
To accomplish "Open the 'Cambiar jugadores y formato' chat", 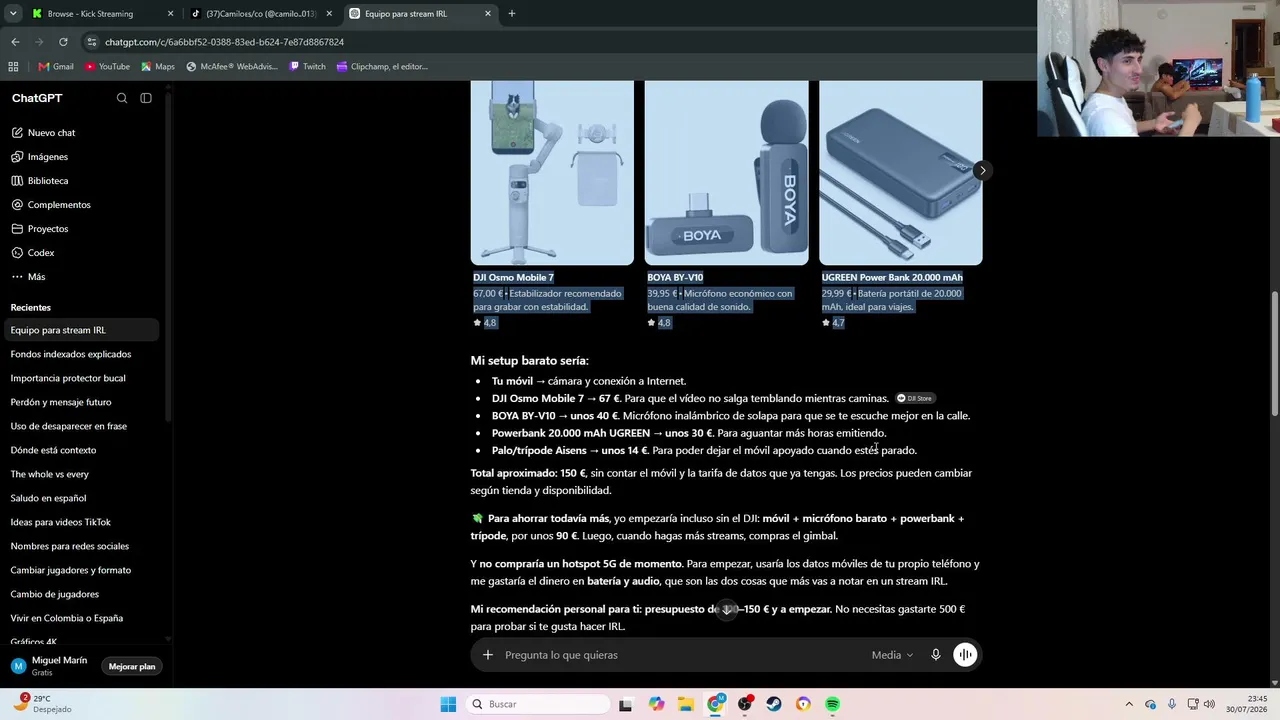I will coord(80,570).
